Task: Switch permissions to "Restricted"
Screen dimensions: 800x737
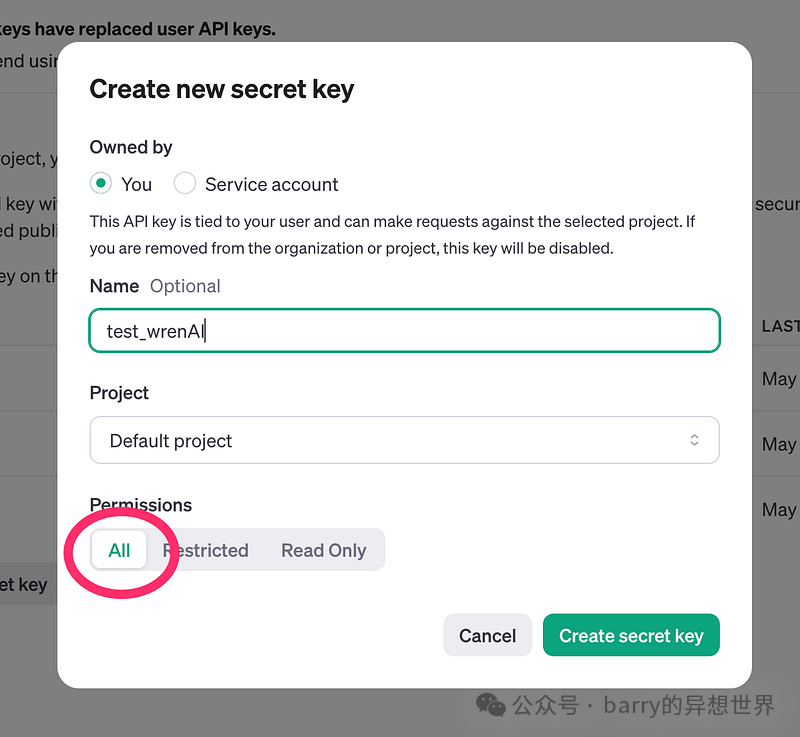Action: pos(207,550)
